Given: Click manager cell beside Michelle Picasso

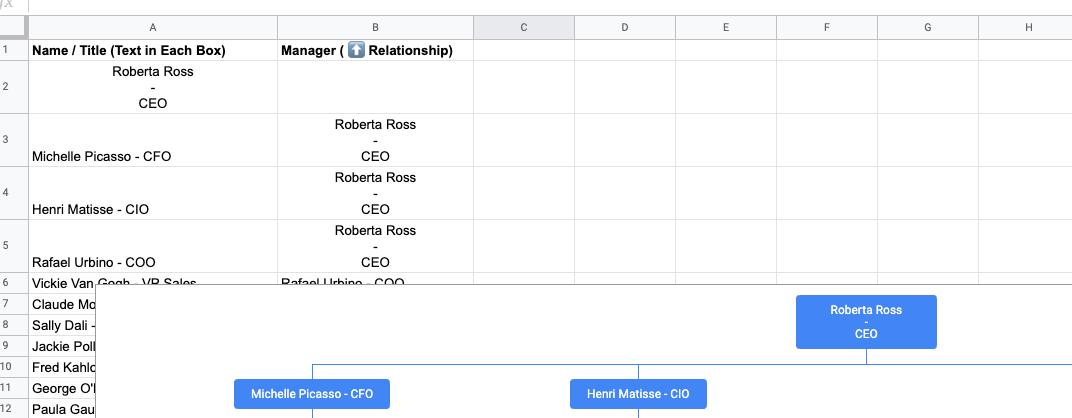Looking at the screenshot, I should pyautogui.click(x=375, y=141).
